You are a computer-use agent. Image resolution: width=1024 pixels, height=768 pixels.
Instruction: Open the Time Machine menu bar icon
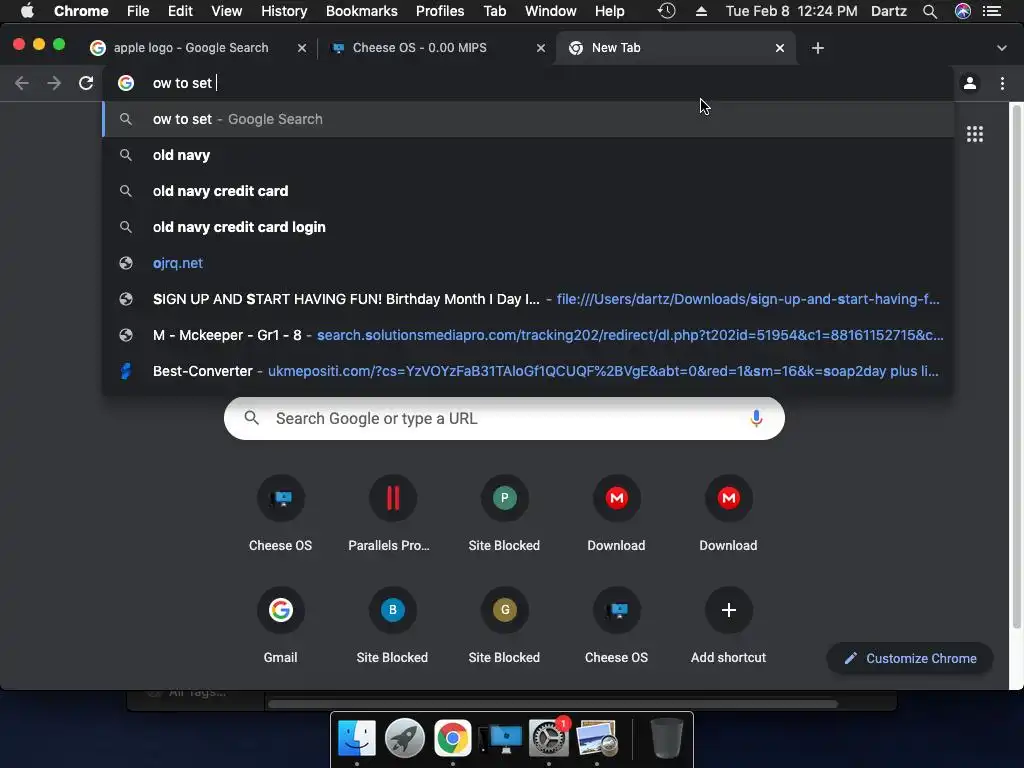(666, 11)
